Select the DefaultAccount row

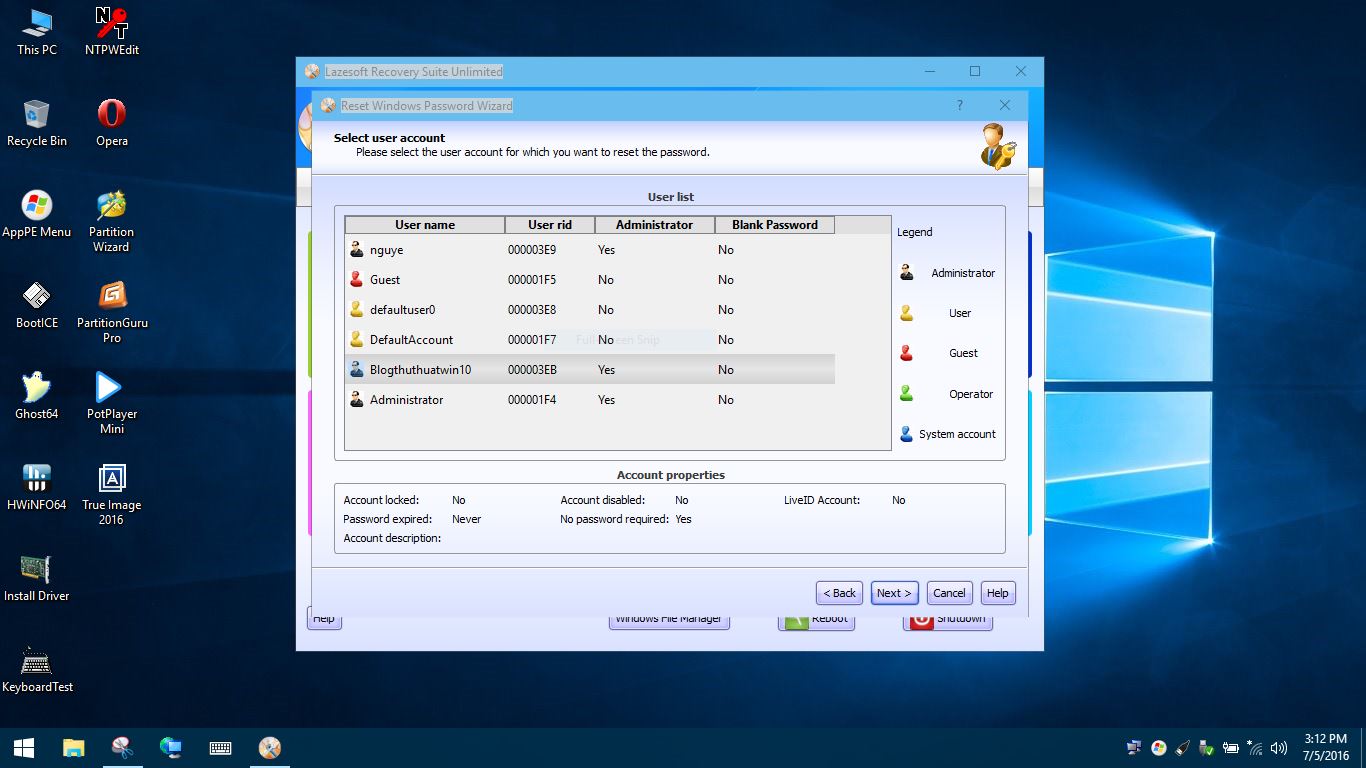click(x=590, y=340)
